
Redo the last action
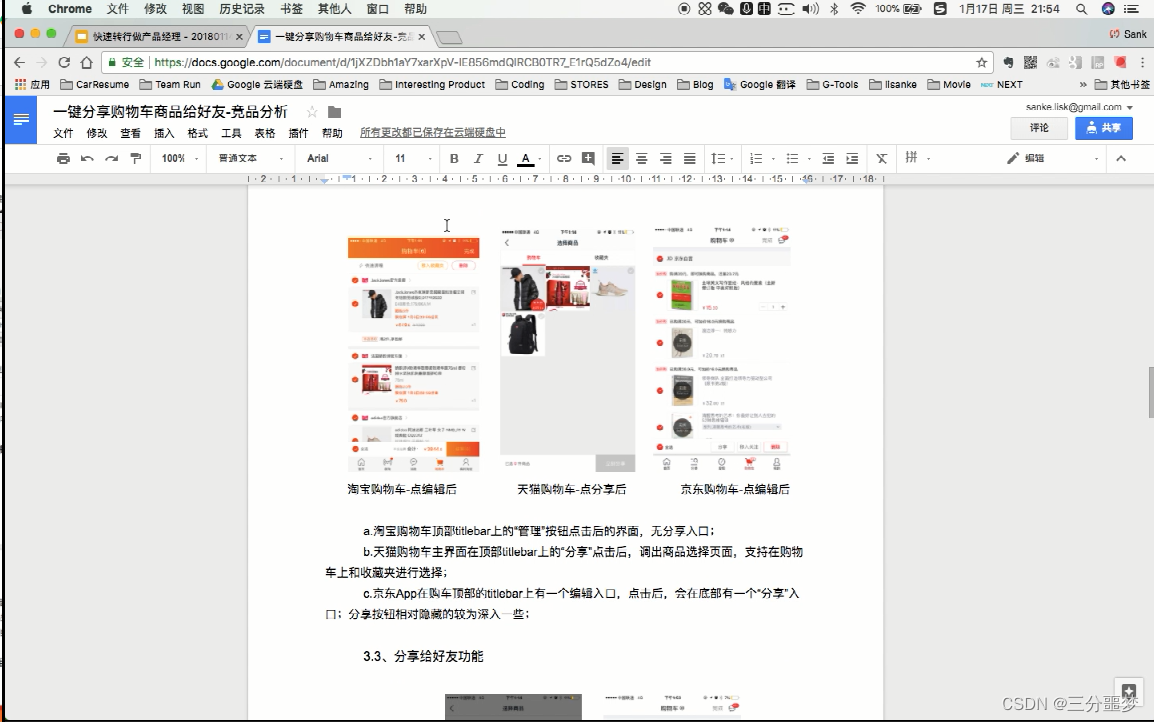click(x=111, y=158)
